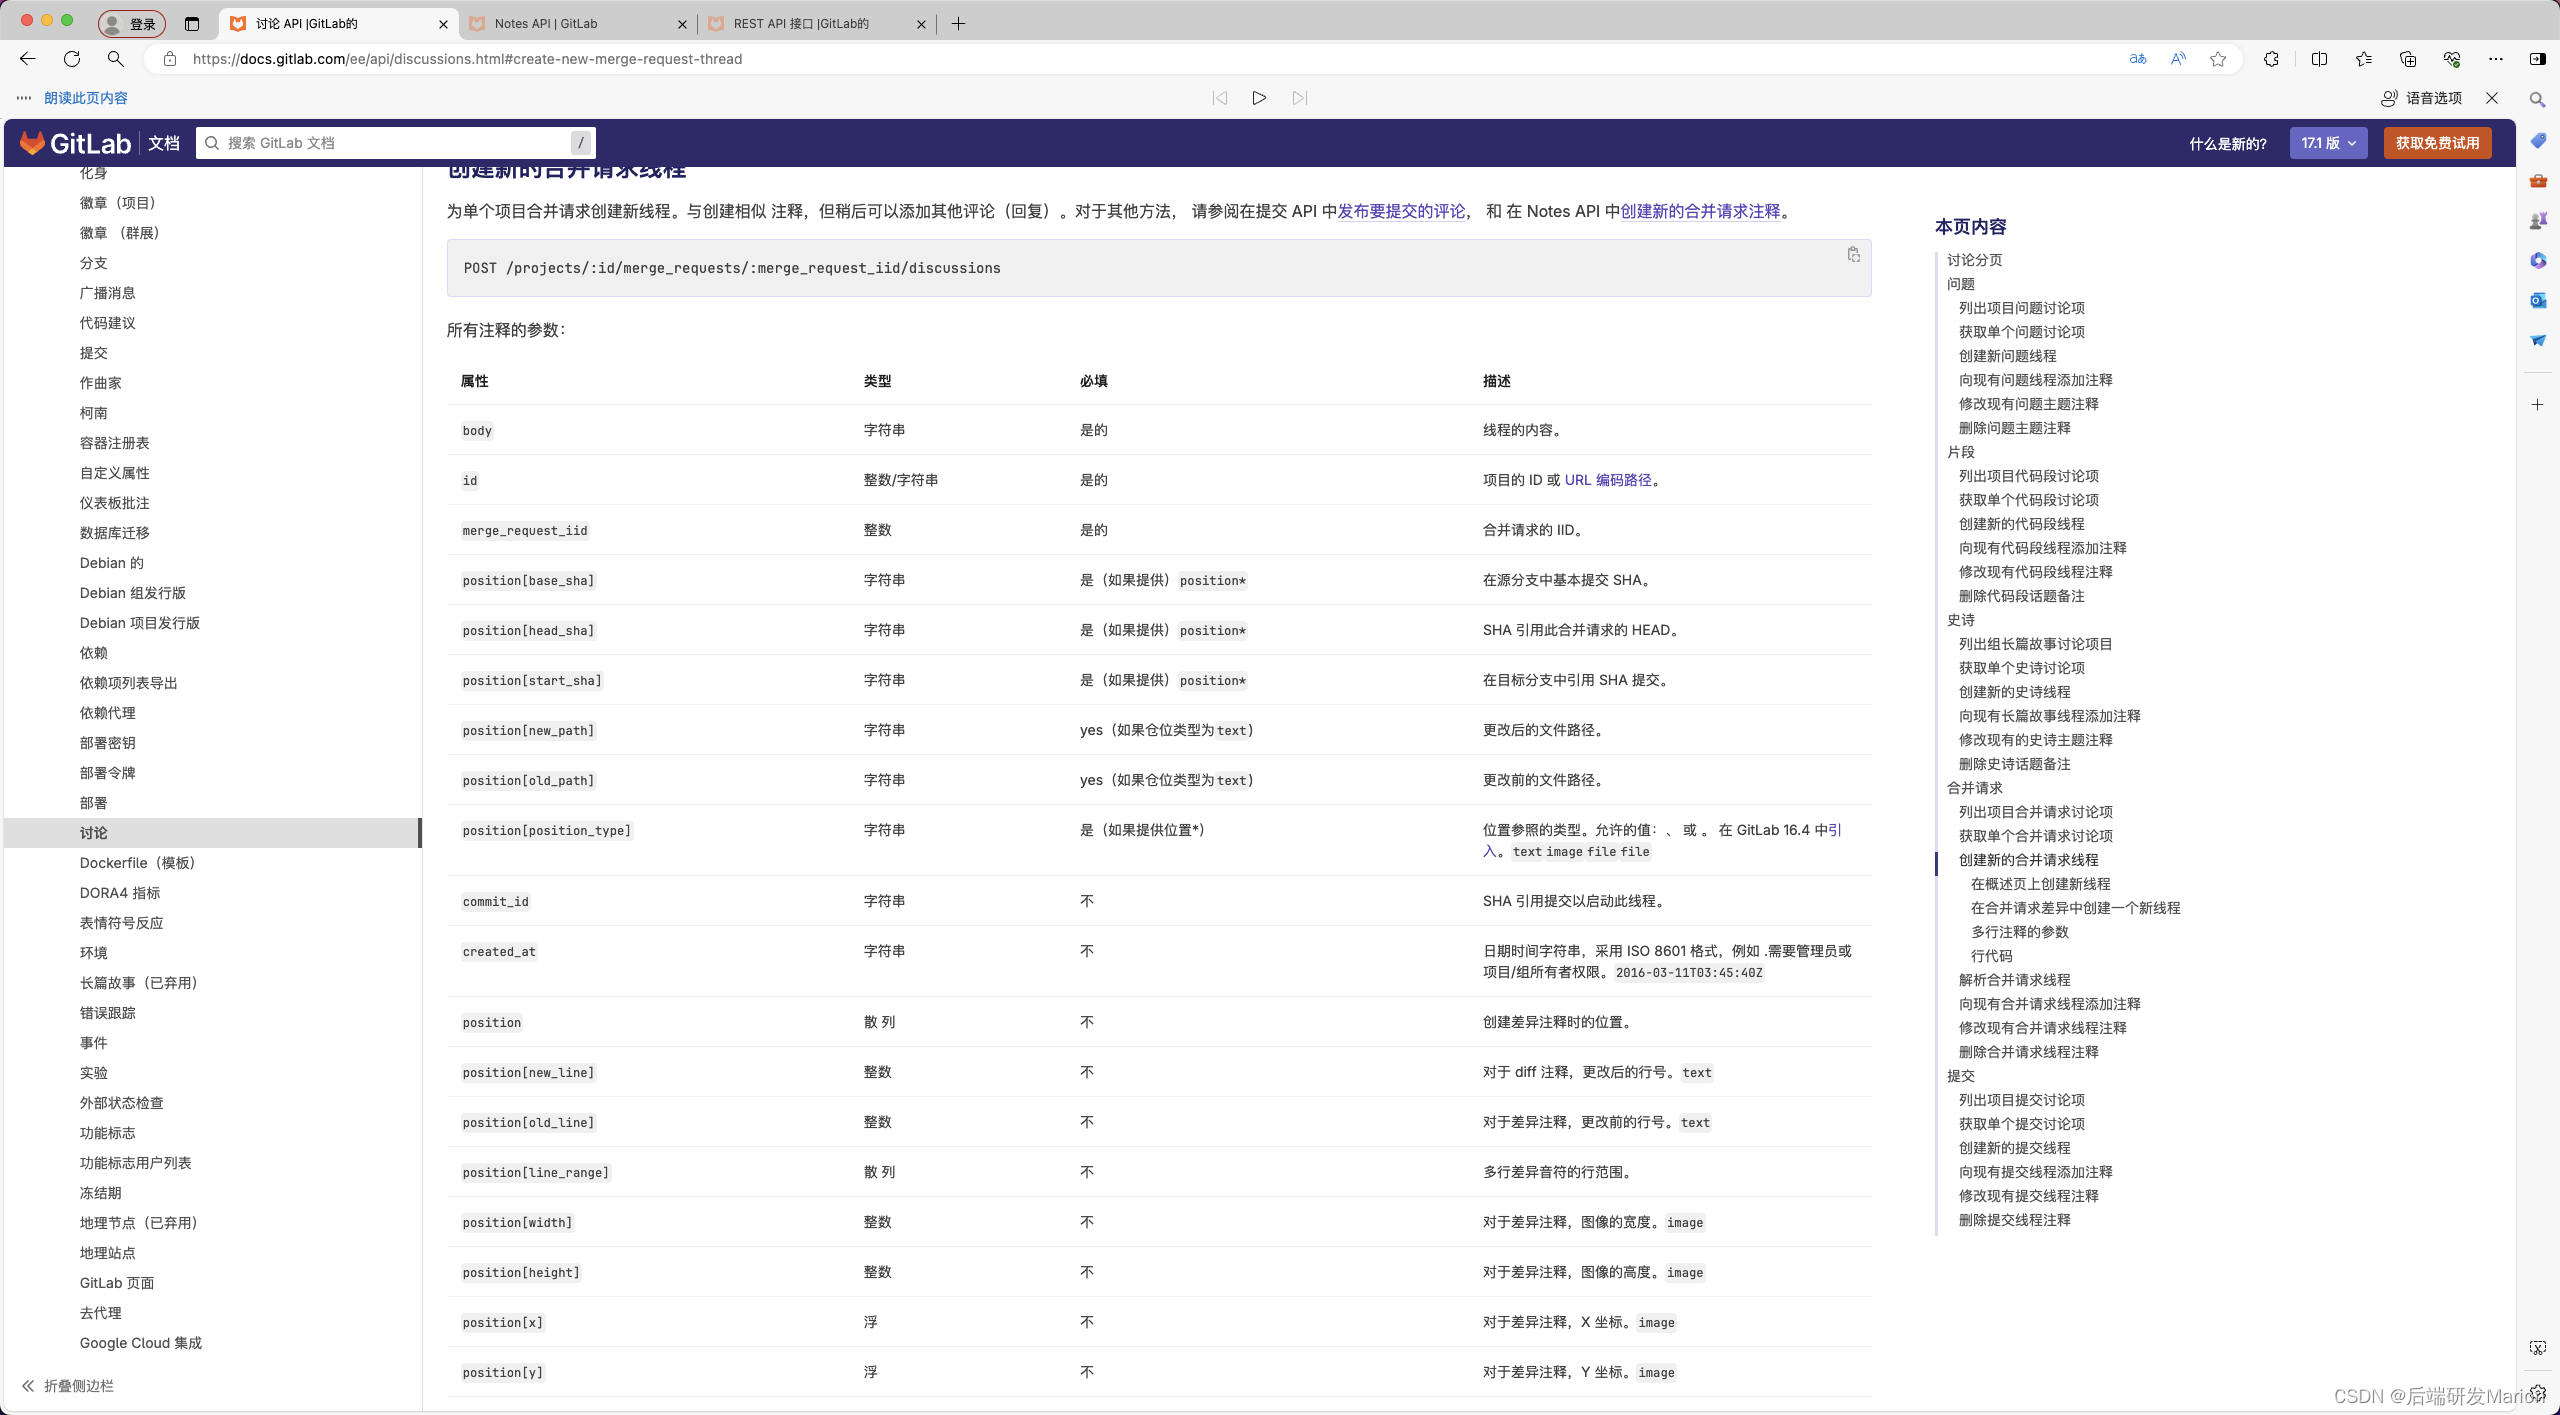Close the read aloud toolbar
2560x1415 pixels.
coord(2492,98)
